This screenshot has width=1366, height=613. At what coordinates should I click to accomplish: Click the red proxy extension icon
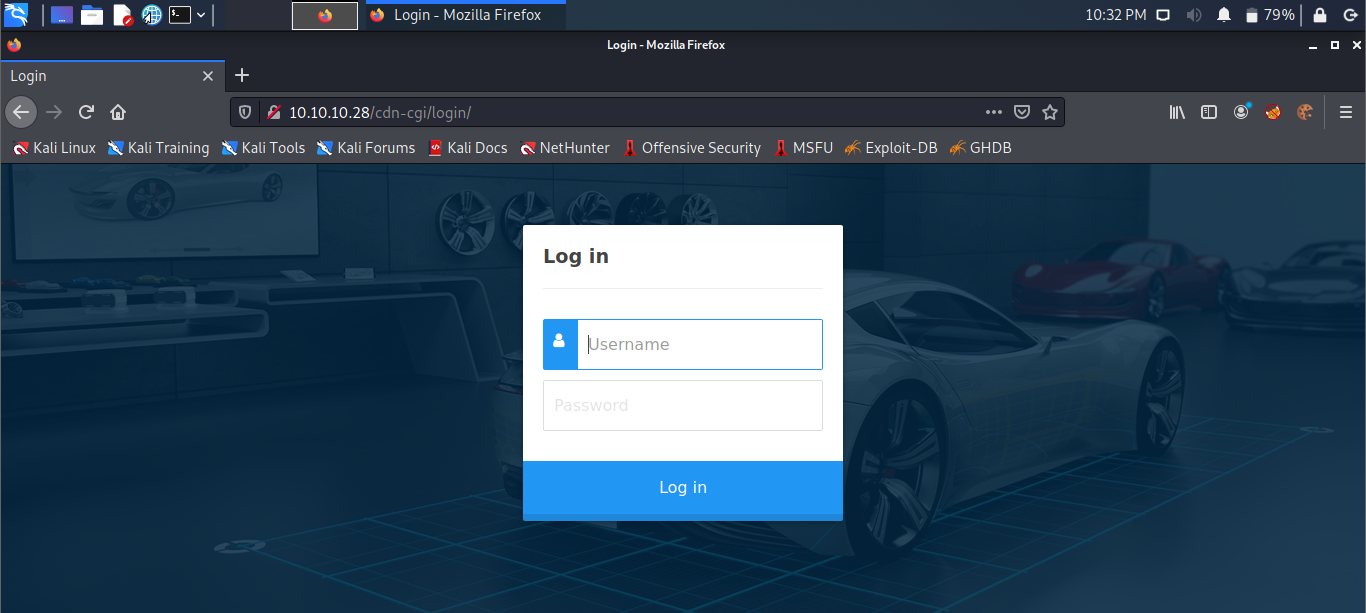(x=1273, y=112)
